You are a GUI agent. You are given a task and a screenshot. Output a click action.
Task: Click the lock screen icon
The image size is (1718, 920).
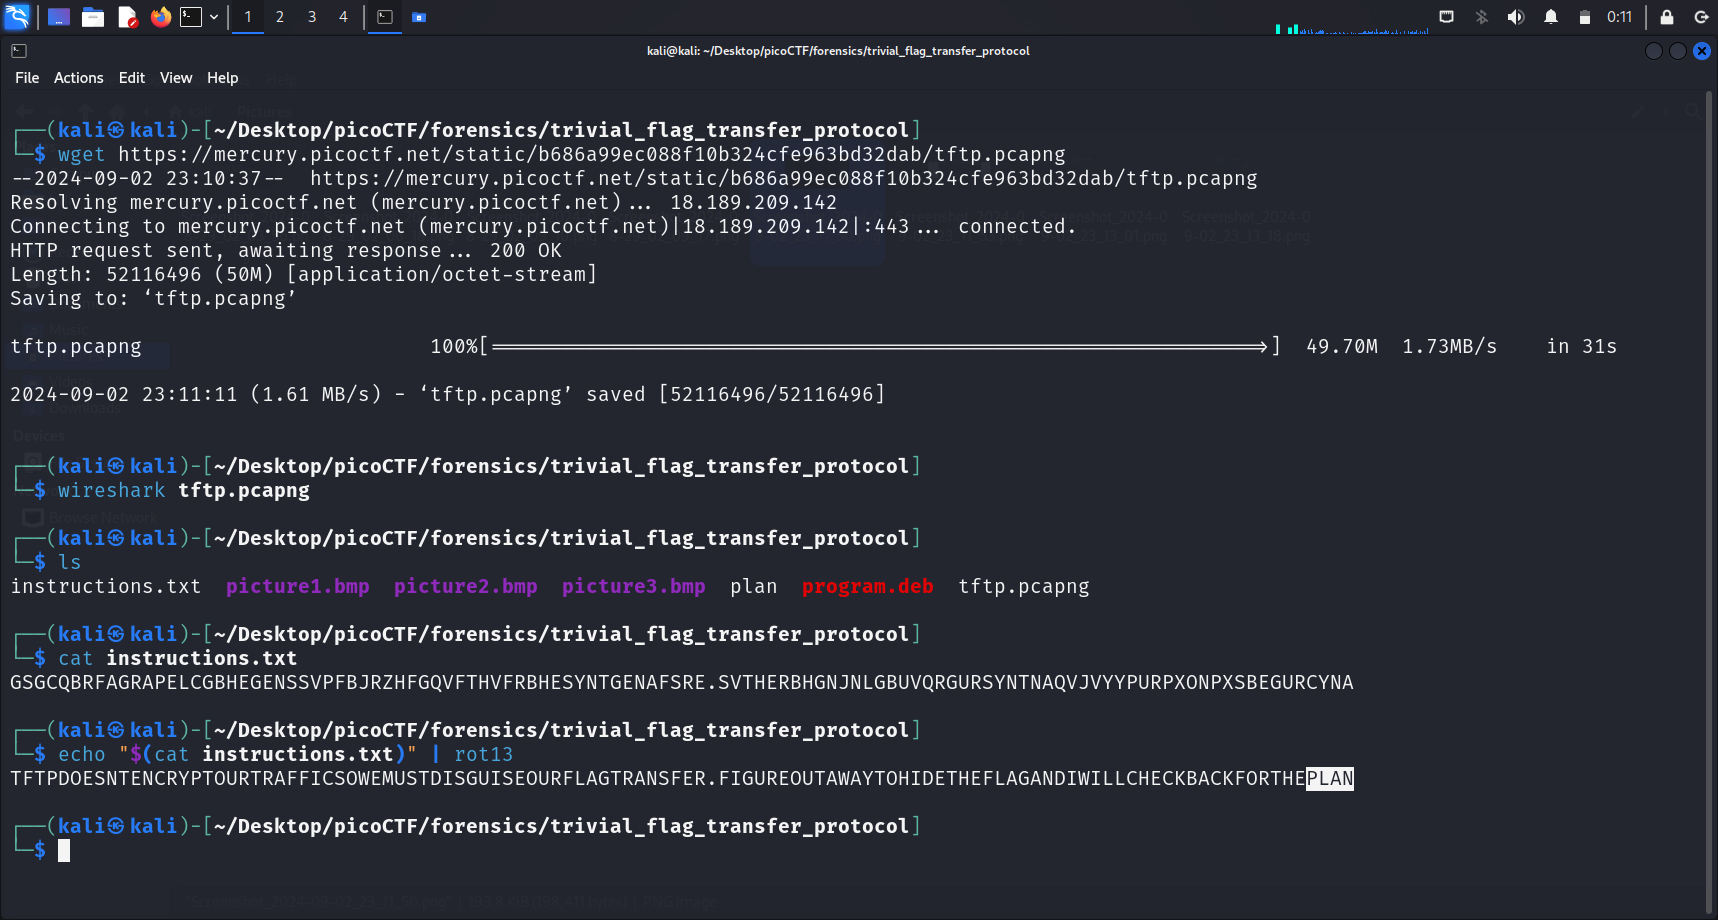point(1667,17)
